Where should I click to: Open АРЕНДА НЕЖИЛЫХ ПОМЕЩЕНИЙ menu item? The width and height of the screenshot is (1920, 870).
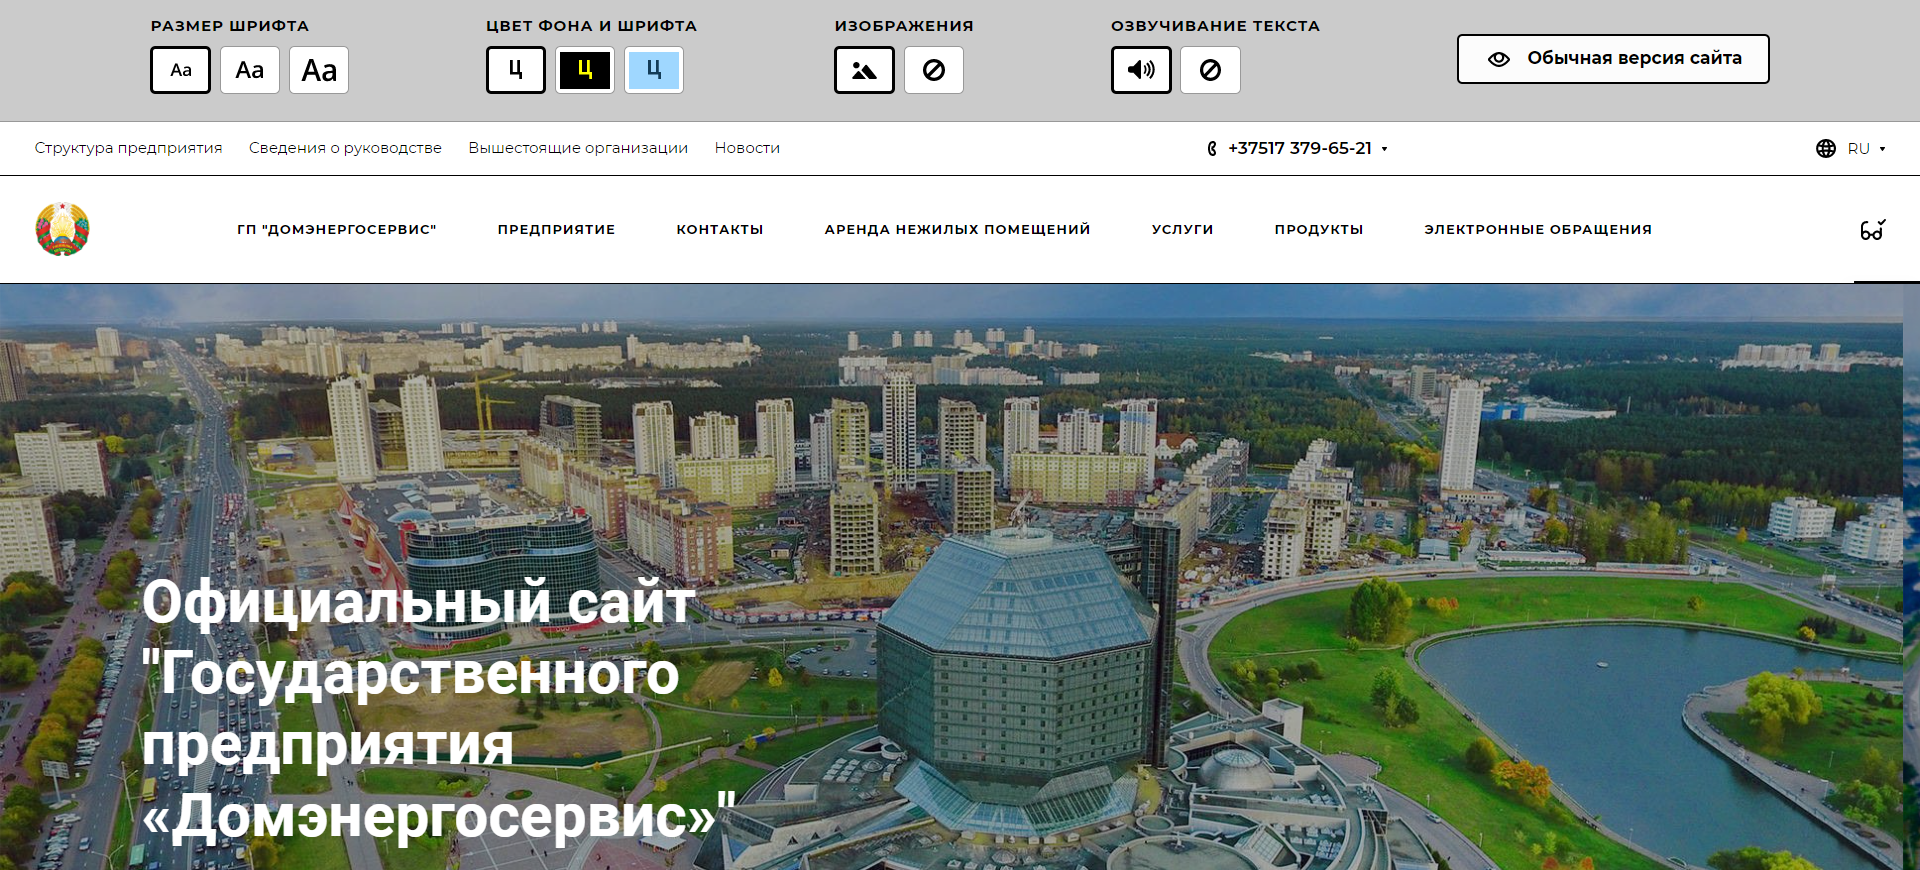point(957,229)
